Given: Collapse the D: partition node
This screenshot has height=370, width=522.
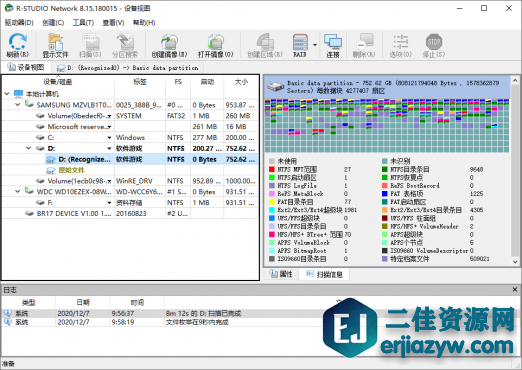Looking at the screenshot, I should (x=29, y=148).
